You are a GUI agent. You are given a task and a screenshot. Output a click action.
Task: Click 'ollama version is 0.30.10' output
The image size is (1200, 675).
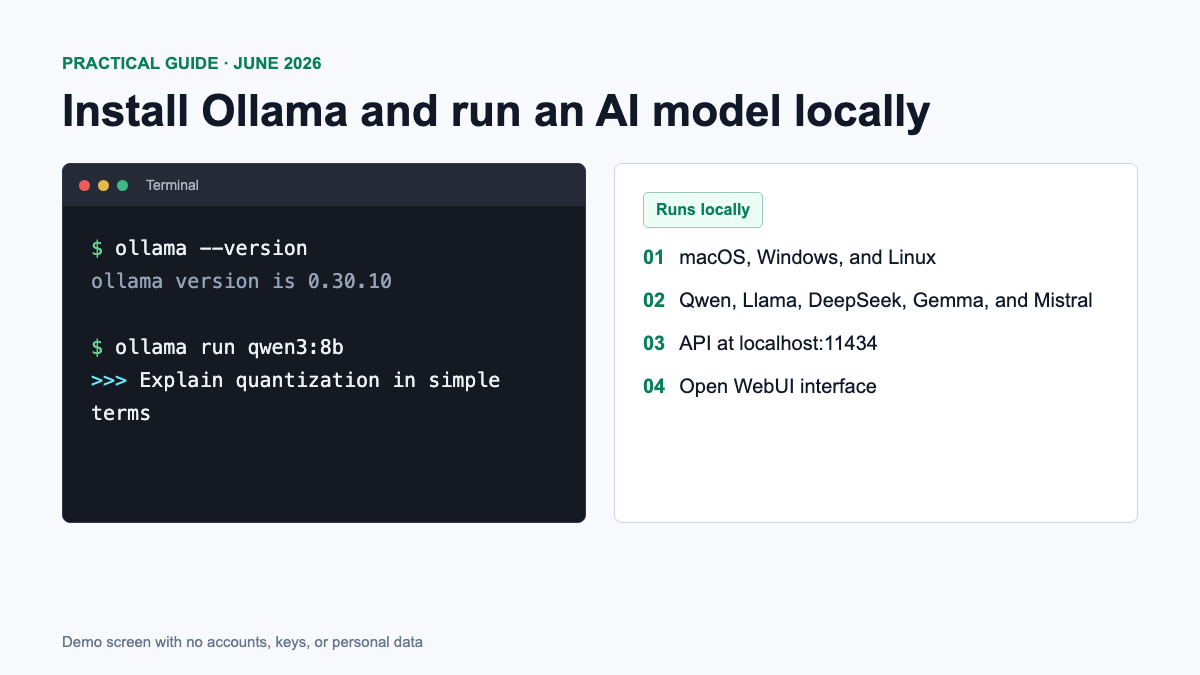pyautogui.click(x=241, y=281)
